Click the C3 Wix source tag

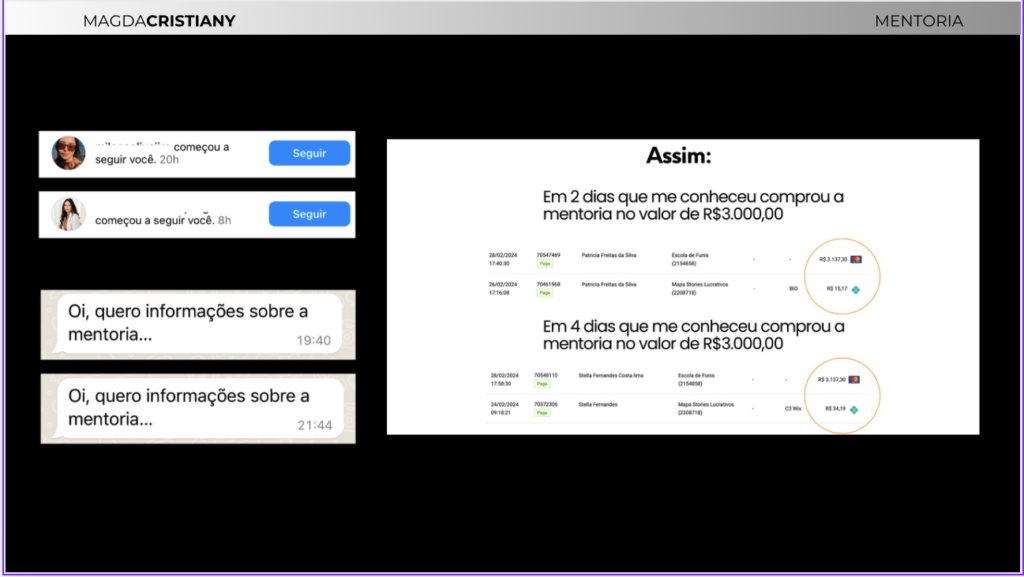tap(793, 408)
